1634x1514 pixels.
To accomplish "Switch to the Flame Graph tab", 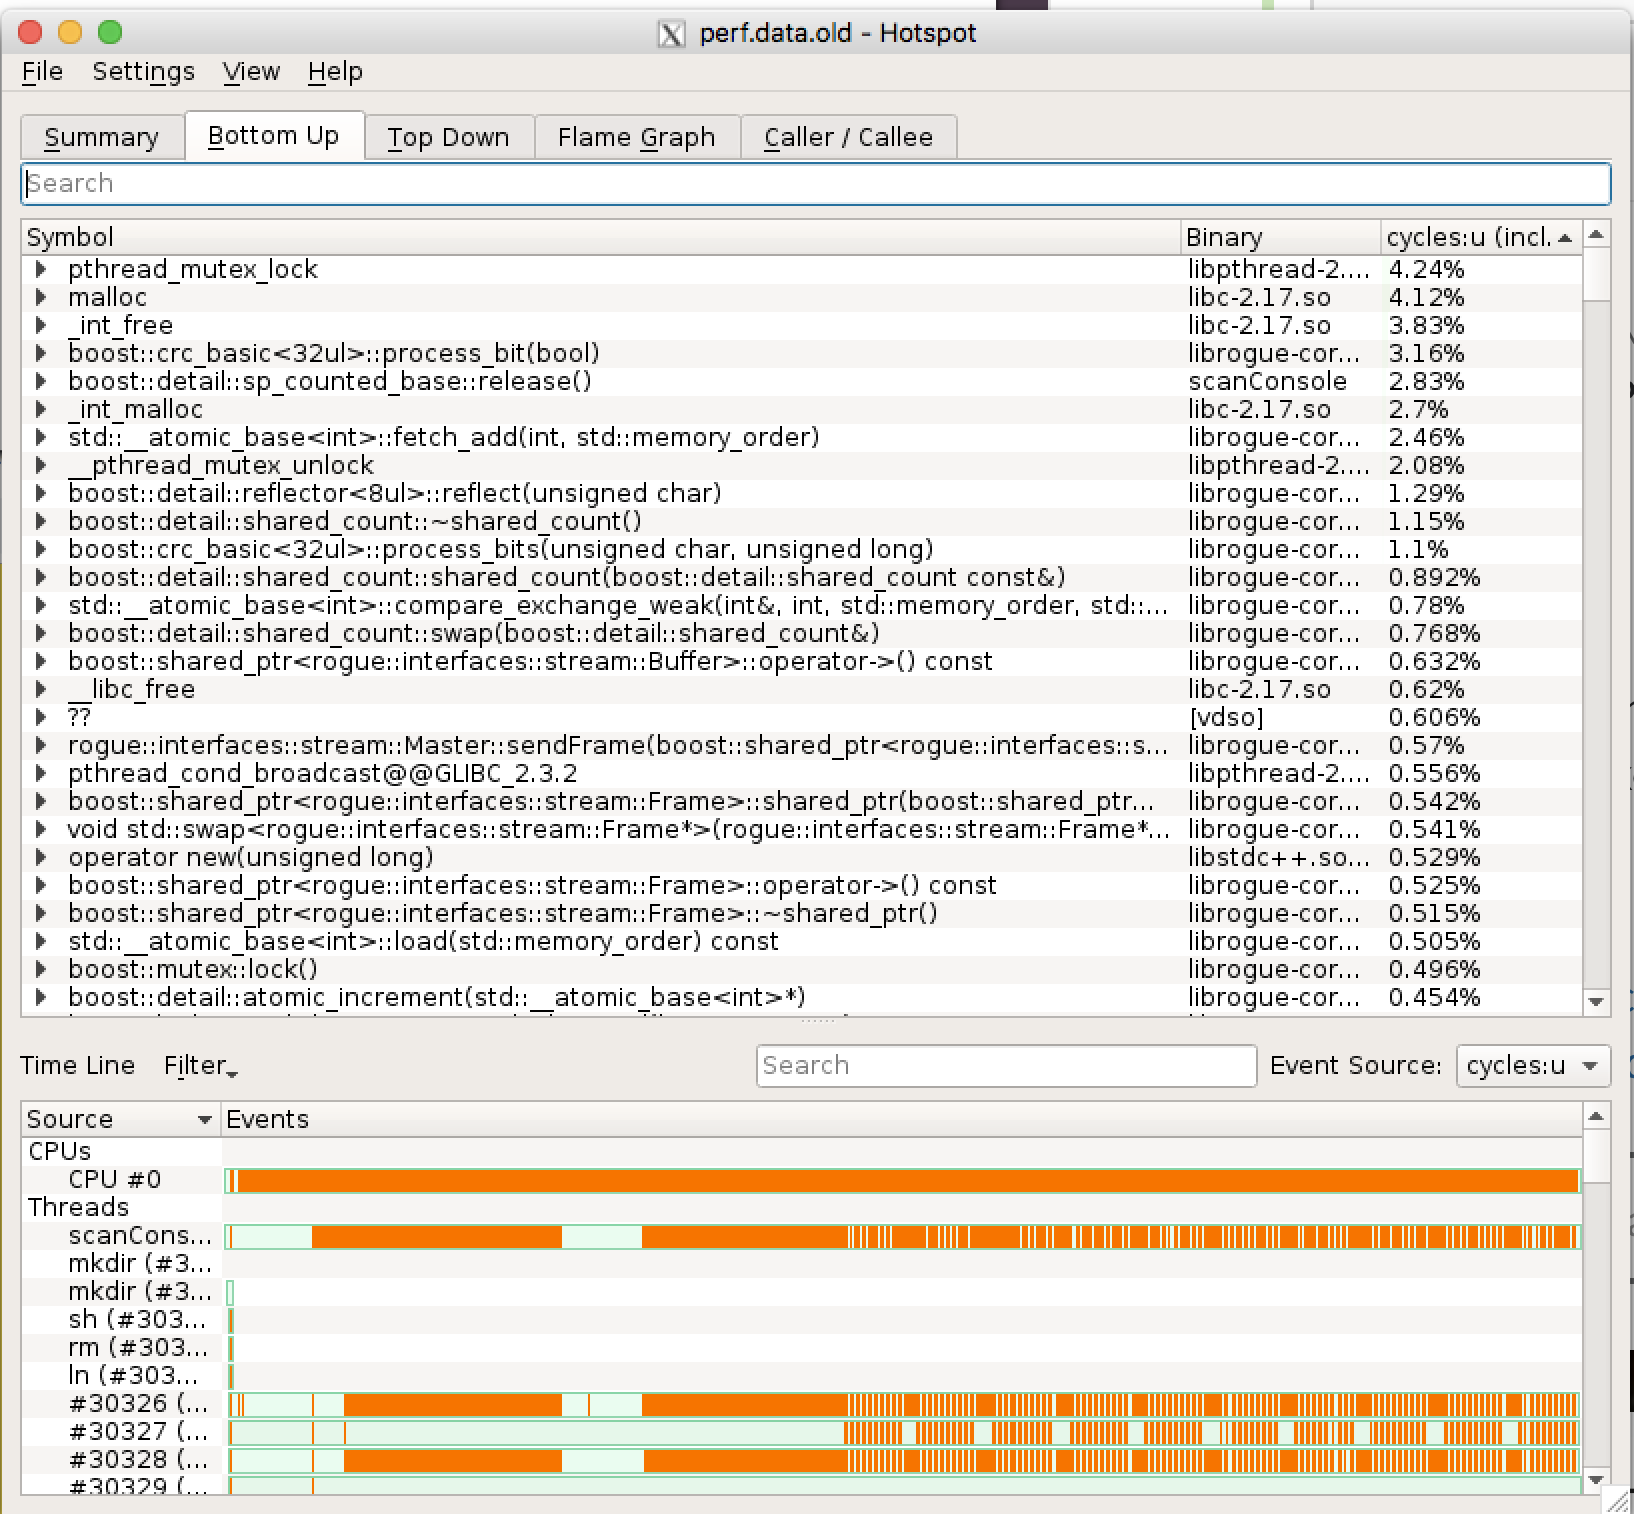I will (x=636, y=137).
